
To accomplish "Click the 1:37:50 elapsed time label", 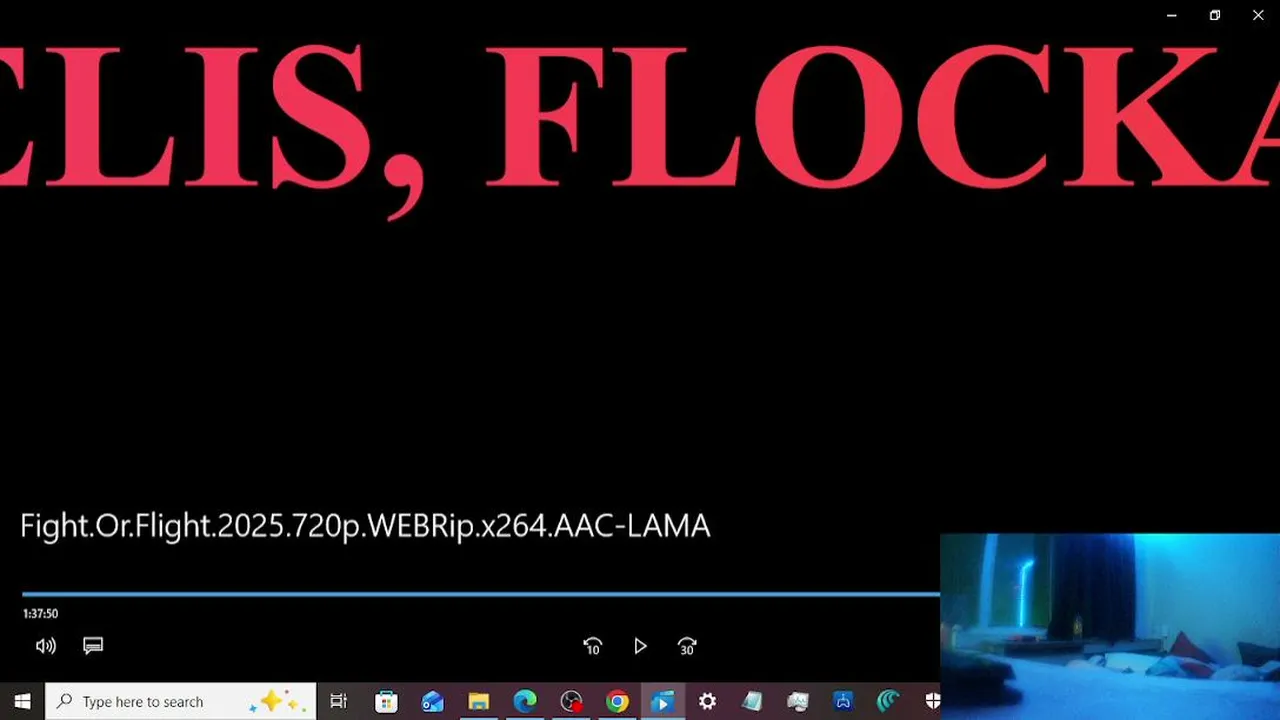I will (40, 614).
